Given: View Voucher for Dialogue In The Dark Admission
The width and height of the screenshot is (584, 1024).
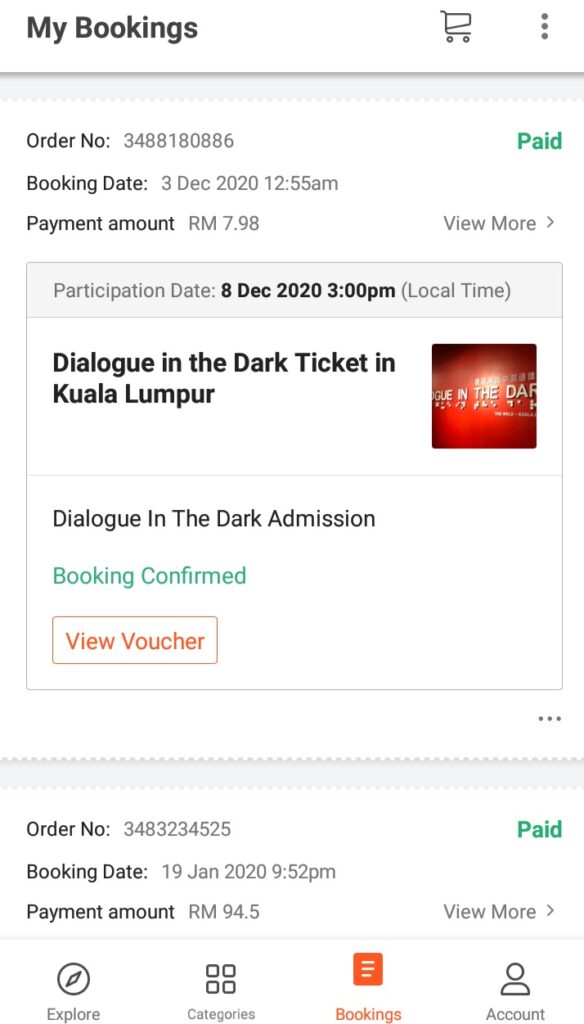Looking at the screenshot, I should point(134,640).
